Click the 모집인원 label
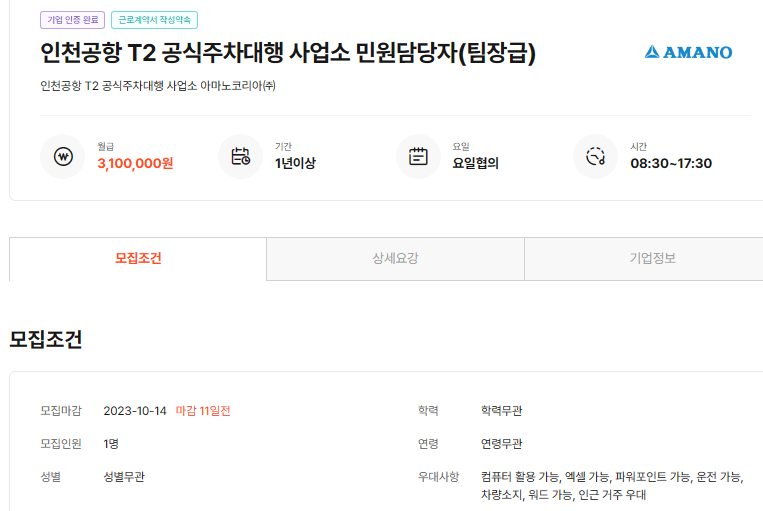 click(61, 444)
